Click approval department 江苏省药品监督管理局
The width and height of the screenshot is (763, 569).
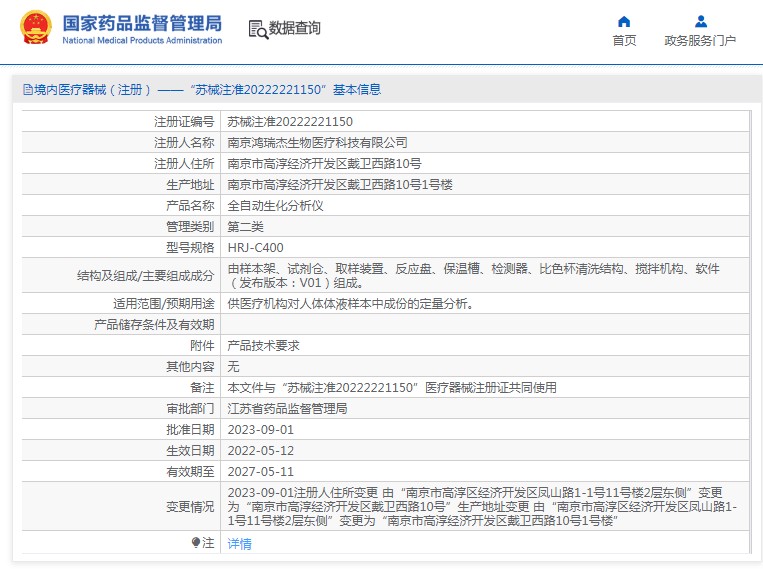[287, 408]
